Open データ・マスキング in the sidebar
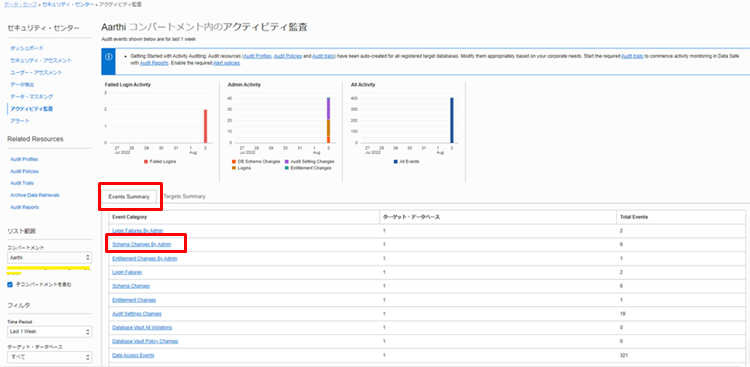 32,97
